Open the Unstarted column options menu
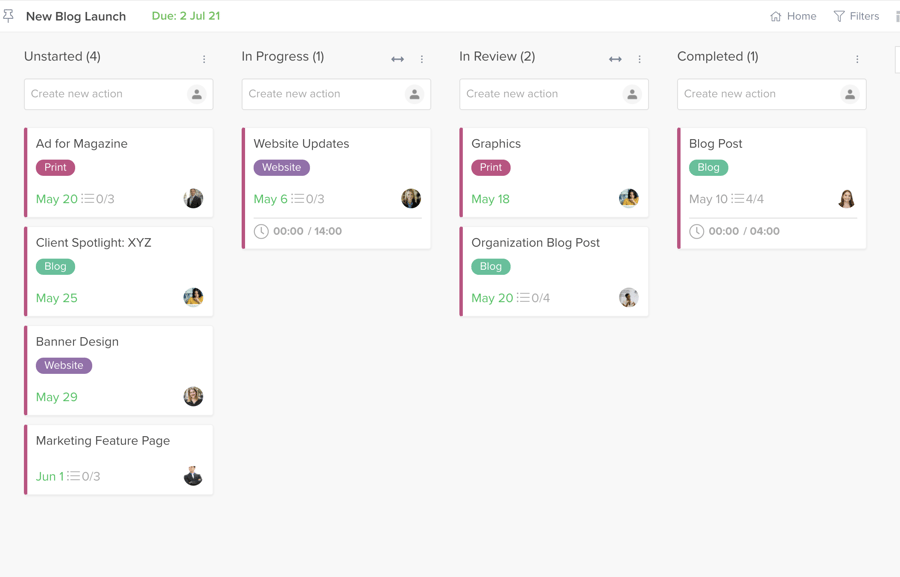 204,59
